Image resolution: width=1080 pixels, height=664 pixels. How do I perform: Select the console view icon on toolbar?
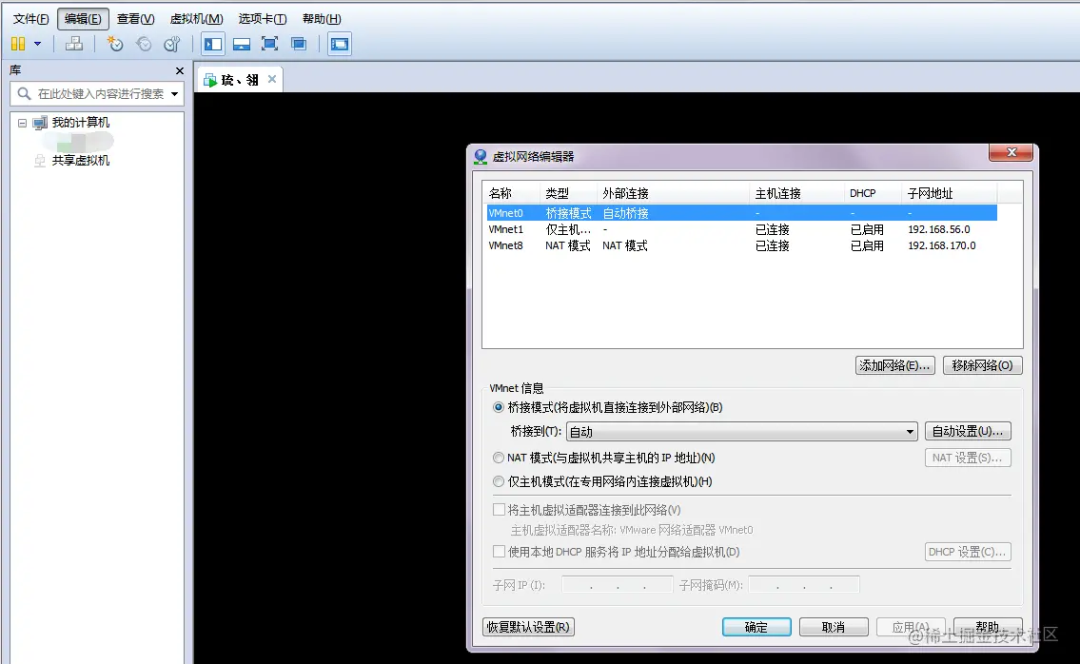point(339,44)
